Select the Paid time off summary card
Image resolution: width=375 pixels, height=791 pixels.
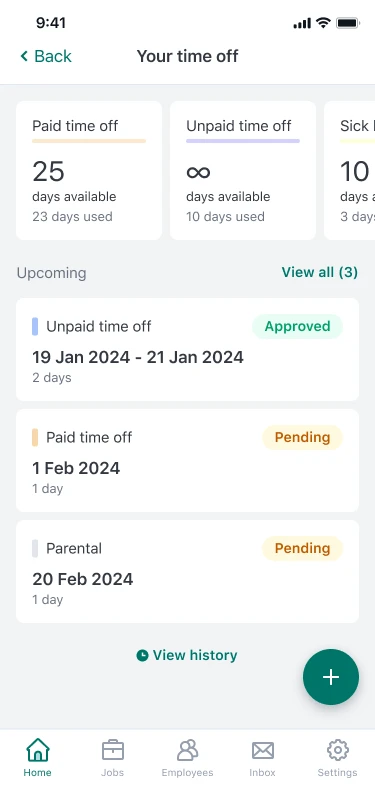89,171
